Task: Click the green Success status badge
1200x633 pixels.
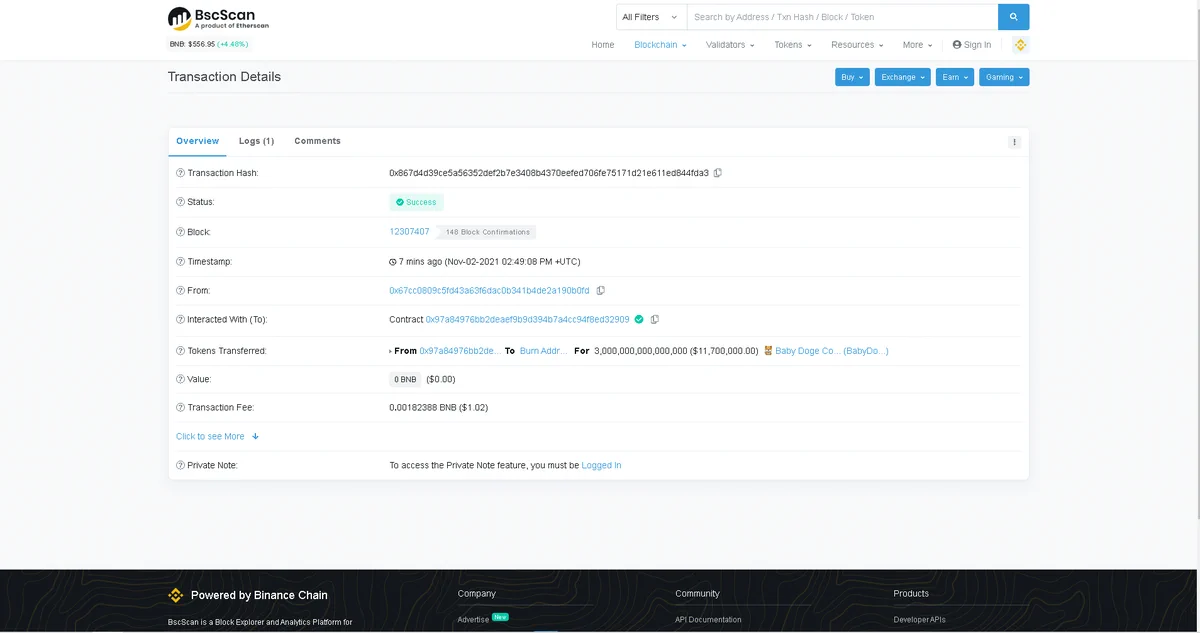Action: (416, 202)
